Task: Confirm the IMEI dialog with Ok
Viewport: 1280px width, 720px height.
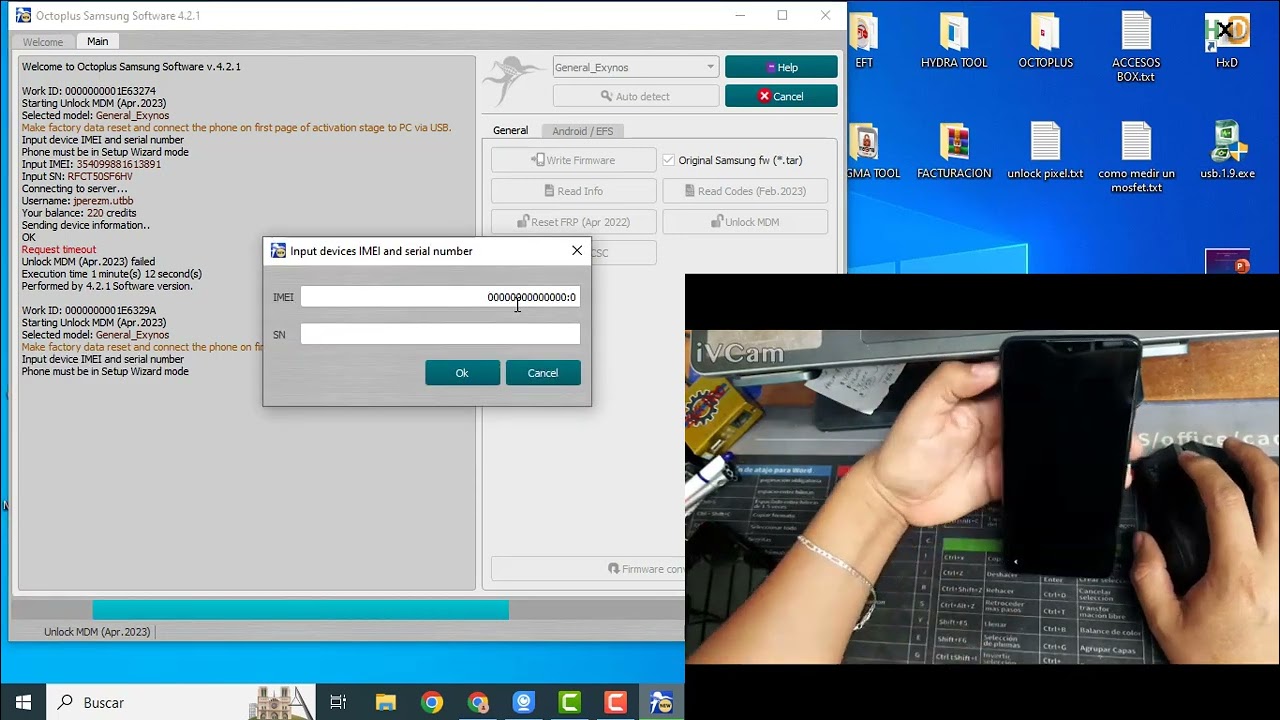Action: tap(462, 373)
